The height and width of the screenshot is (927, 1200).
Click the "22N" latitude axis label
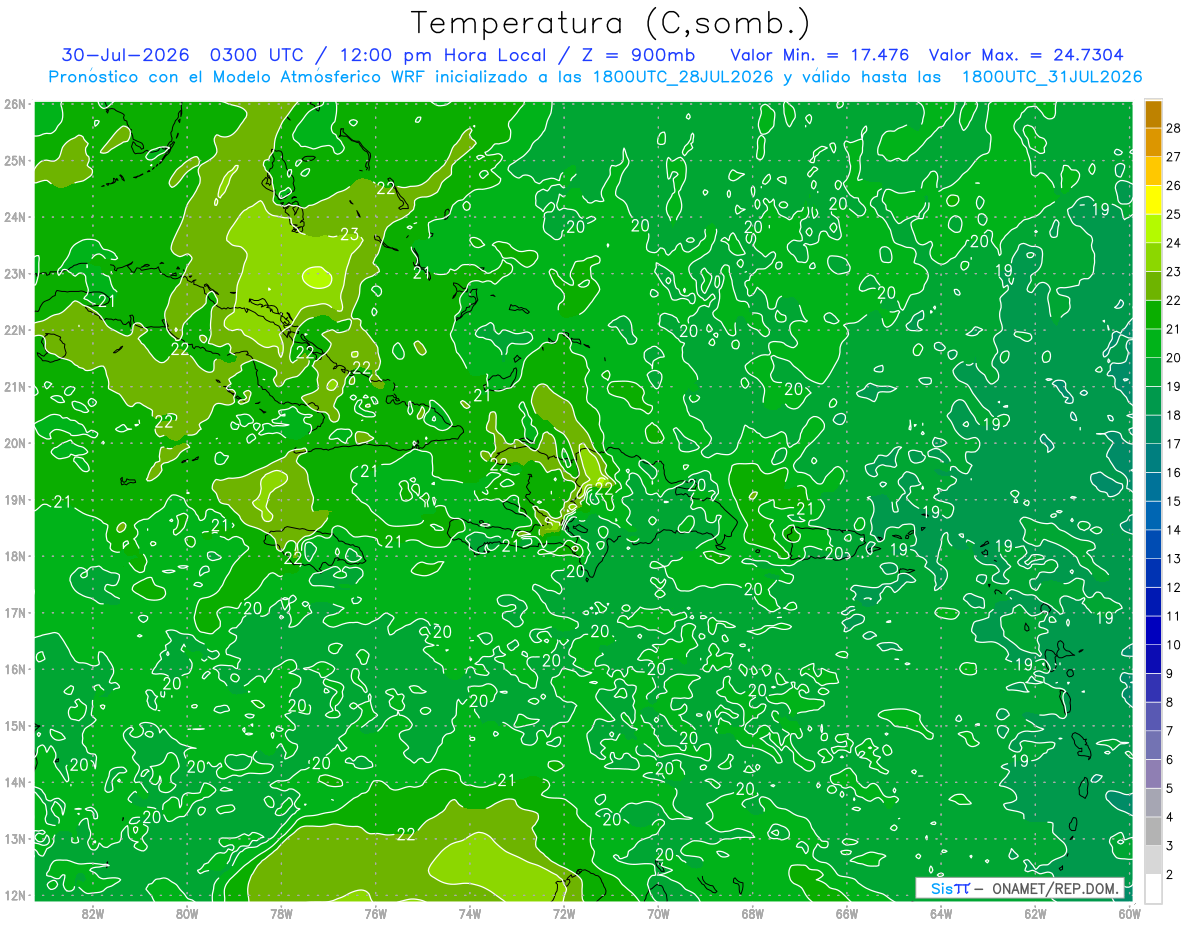pyautogui.click(x=14, y=330)
